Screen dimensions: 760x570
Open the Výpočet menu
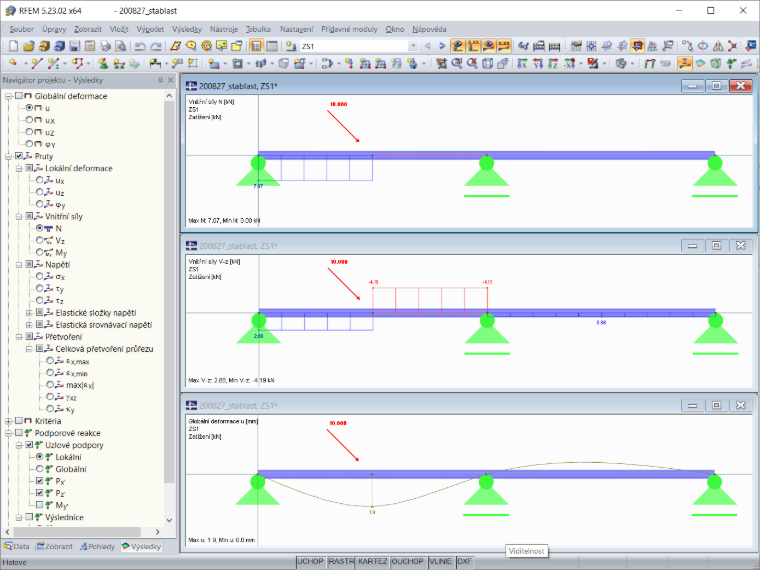pos(150,29)
